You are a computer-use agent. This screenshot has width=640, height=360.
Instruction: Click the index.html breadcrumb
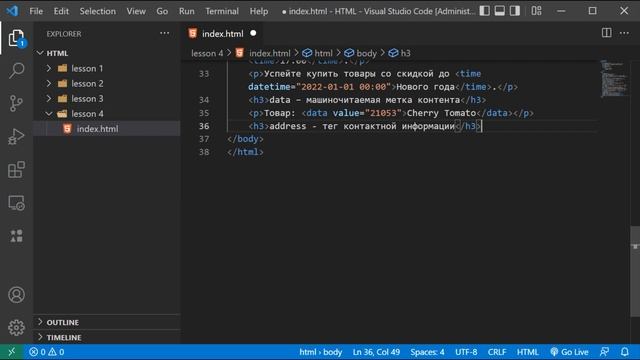tap(263, 53)
